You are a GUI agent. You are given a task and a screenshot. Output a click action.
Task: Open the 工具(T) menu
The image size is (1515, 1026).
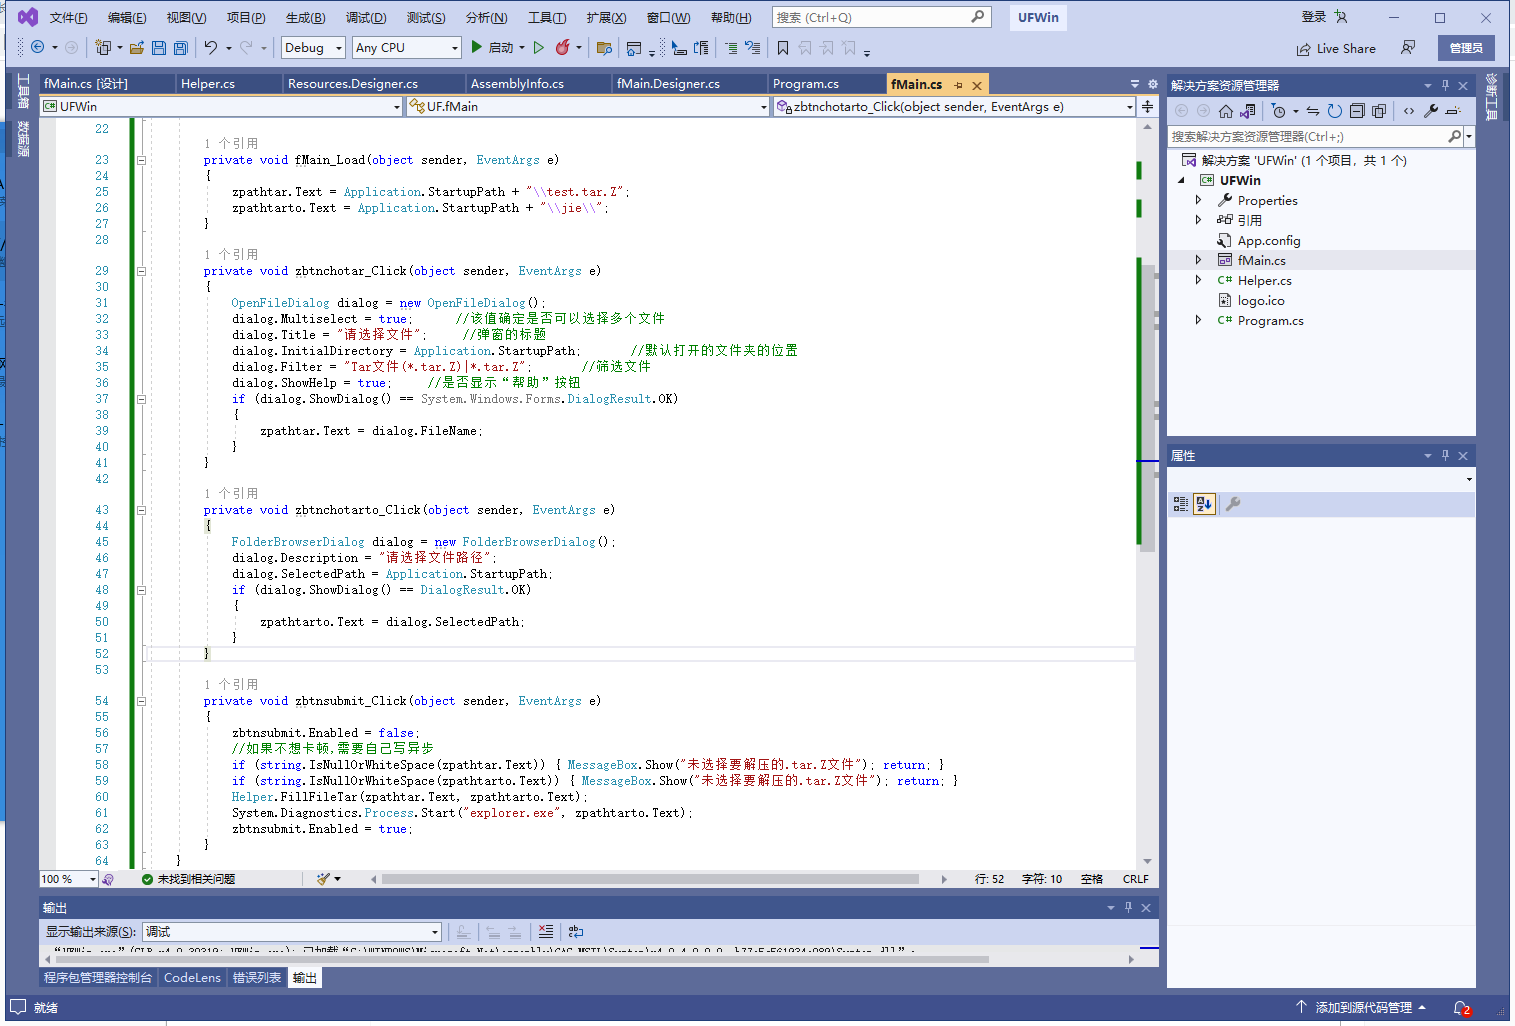[547, 18]
